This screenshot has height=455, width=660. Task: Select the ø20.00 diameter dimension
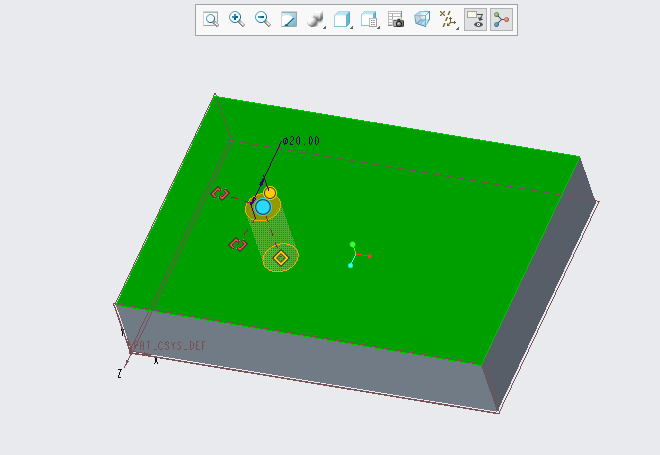(x=301, y=141)
